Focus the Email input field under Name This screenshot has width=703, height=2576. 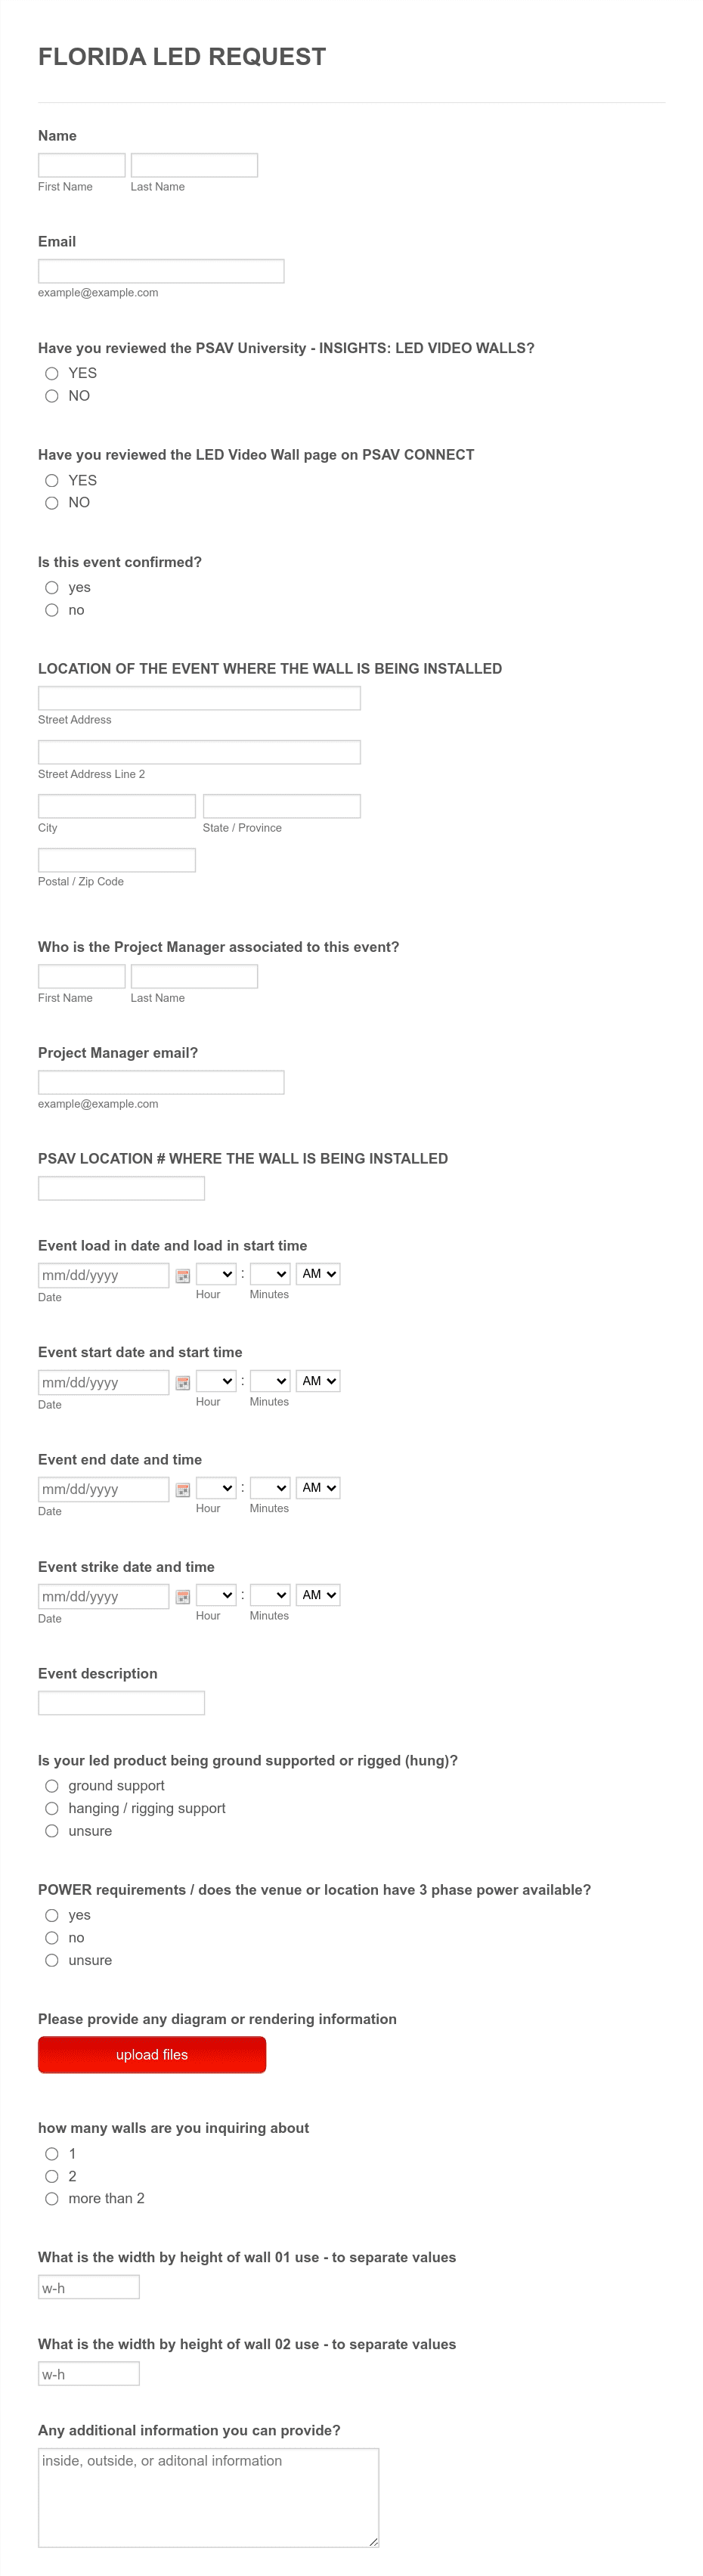[x=161, y=271]
